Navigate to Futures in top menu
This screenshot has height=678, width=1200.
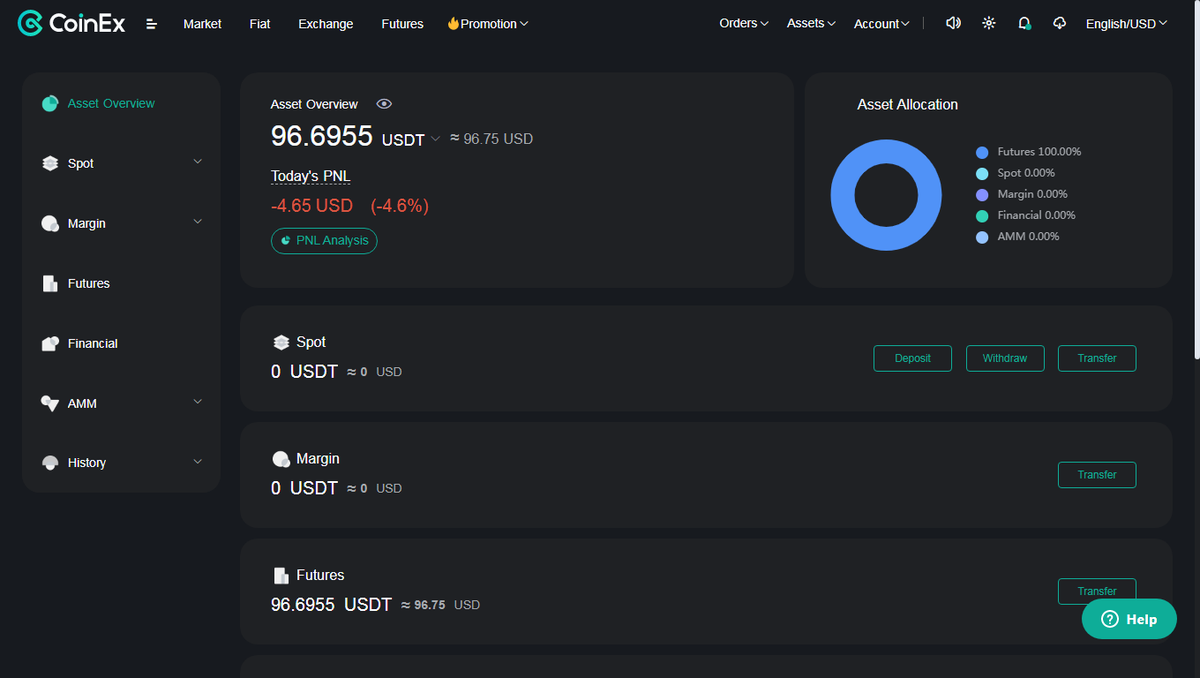[402, 24]
